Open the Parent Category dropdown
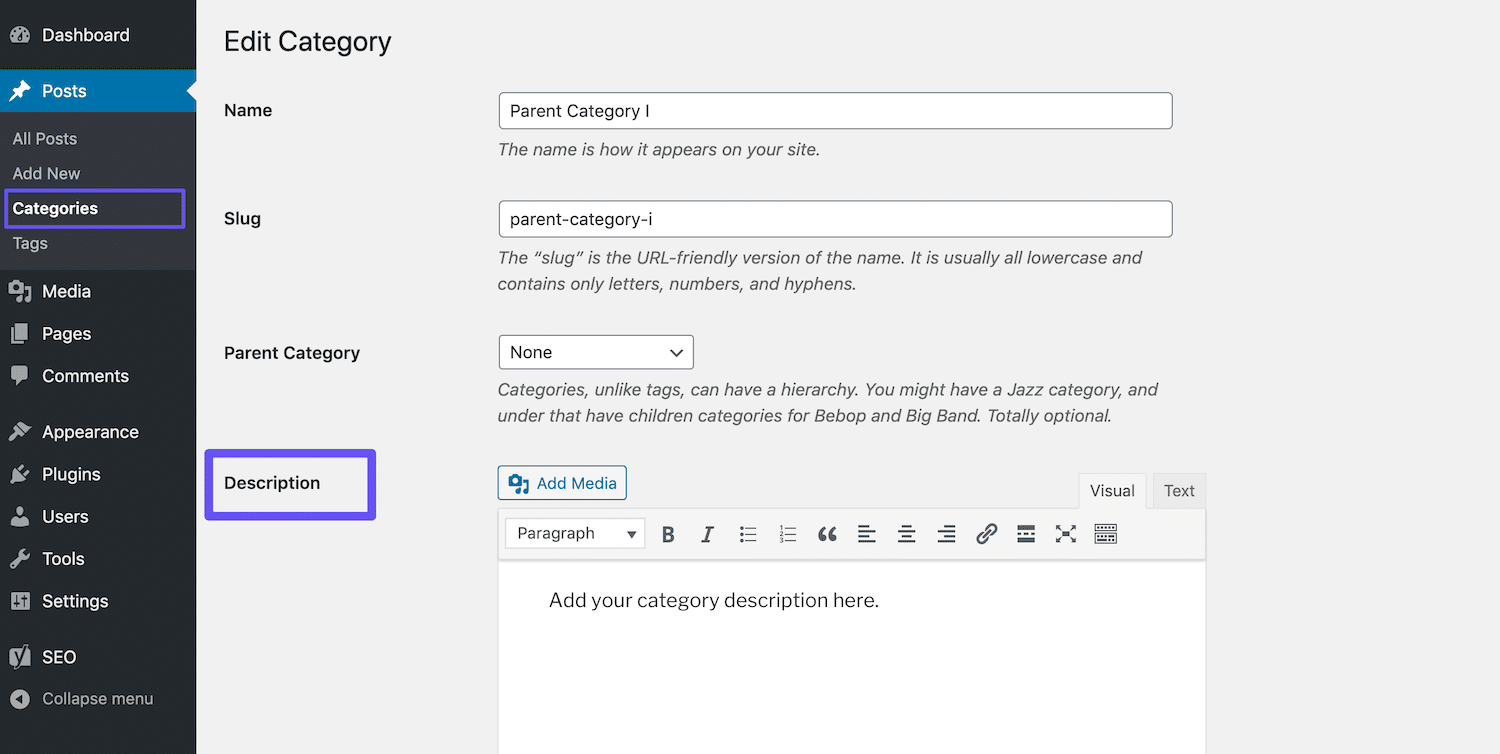This screenshot has height=754, width=1500. point(596,352)
